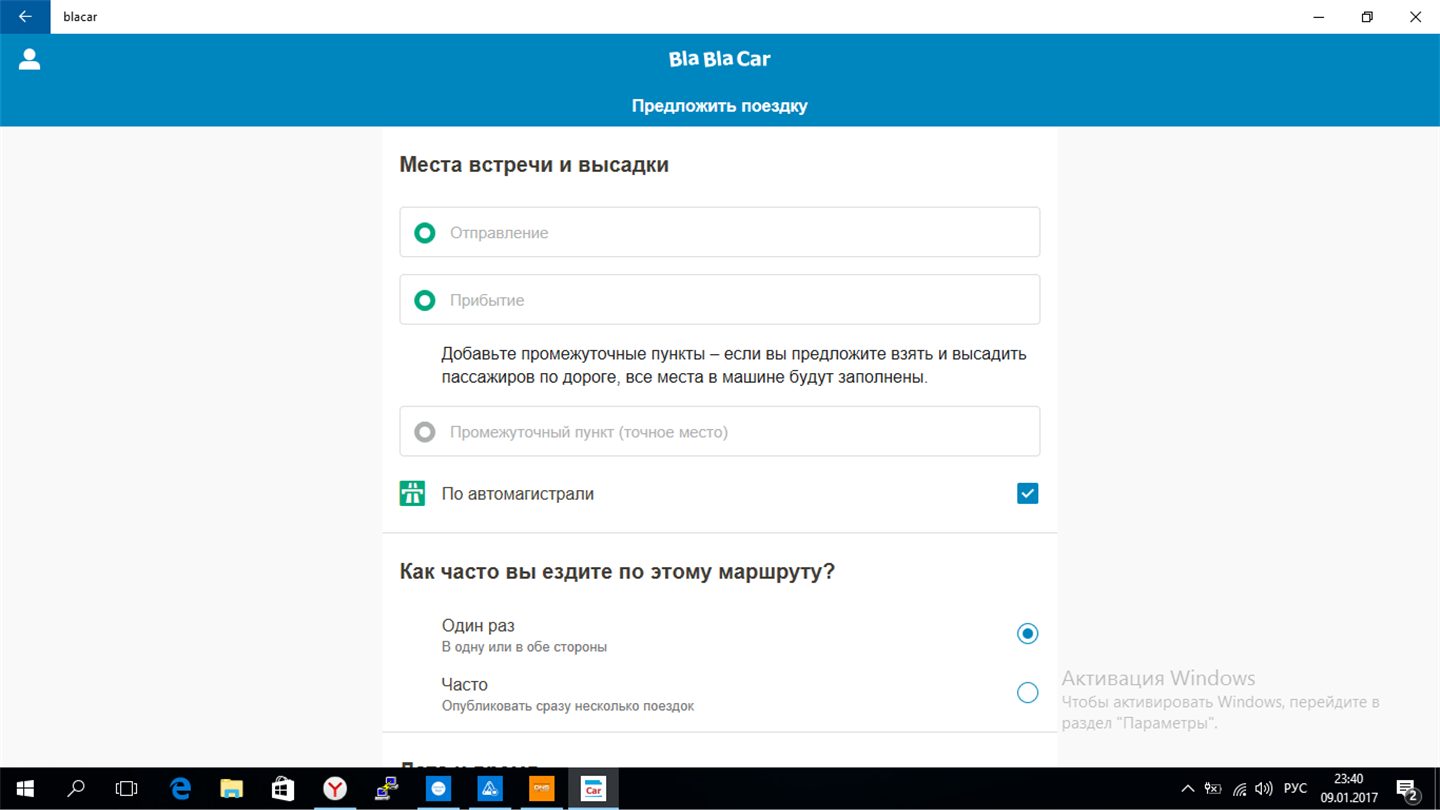Switch input language РУС indicator

[1295, 789]
